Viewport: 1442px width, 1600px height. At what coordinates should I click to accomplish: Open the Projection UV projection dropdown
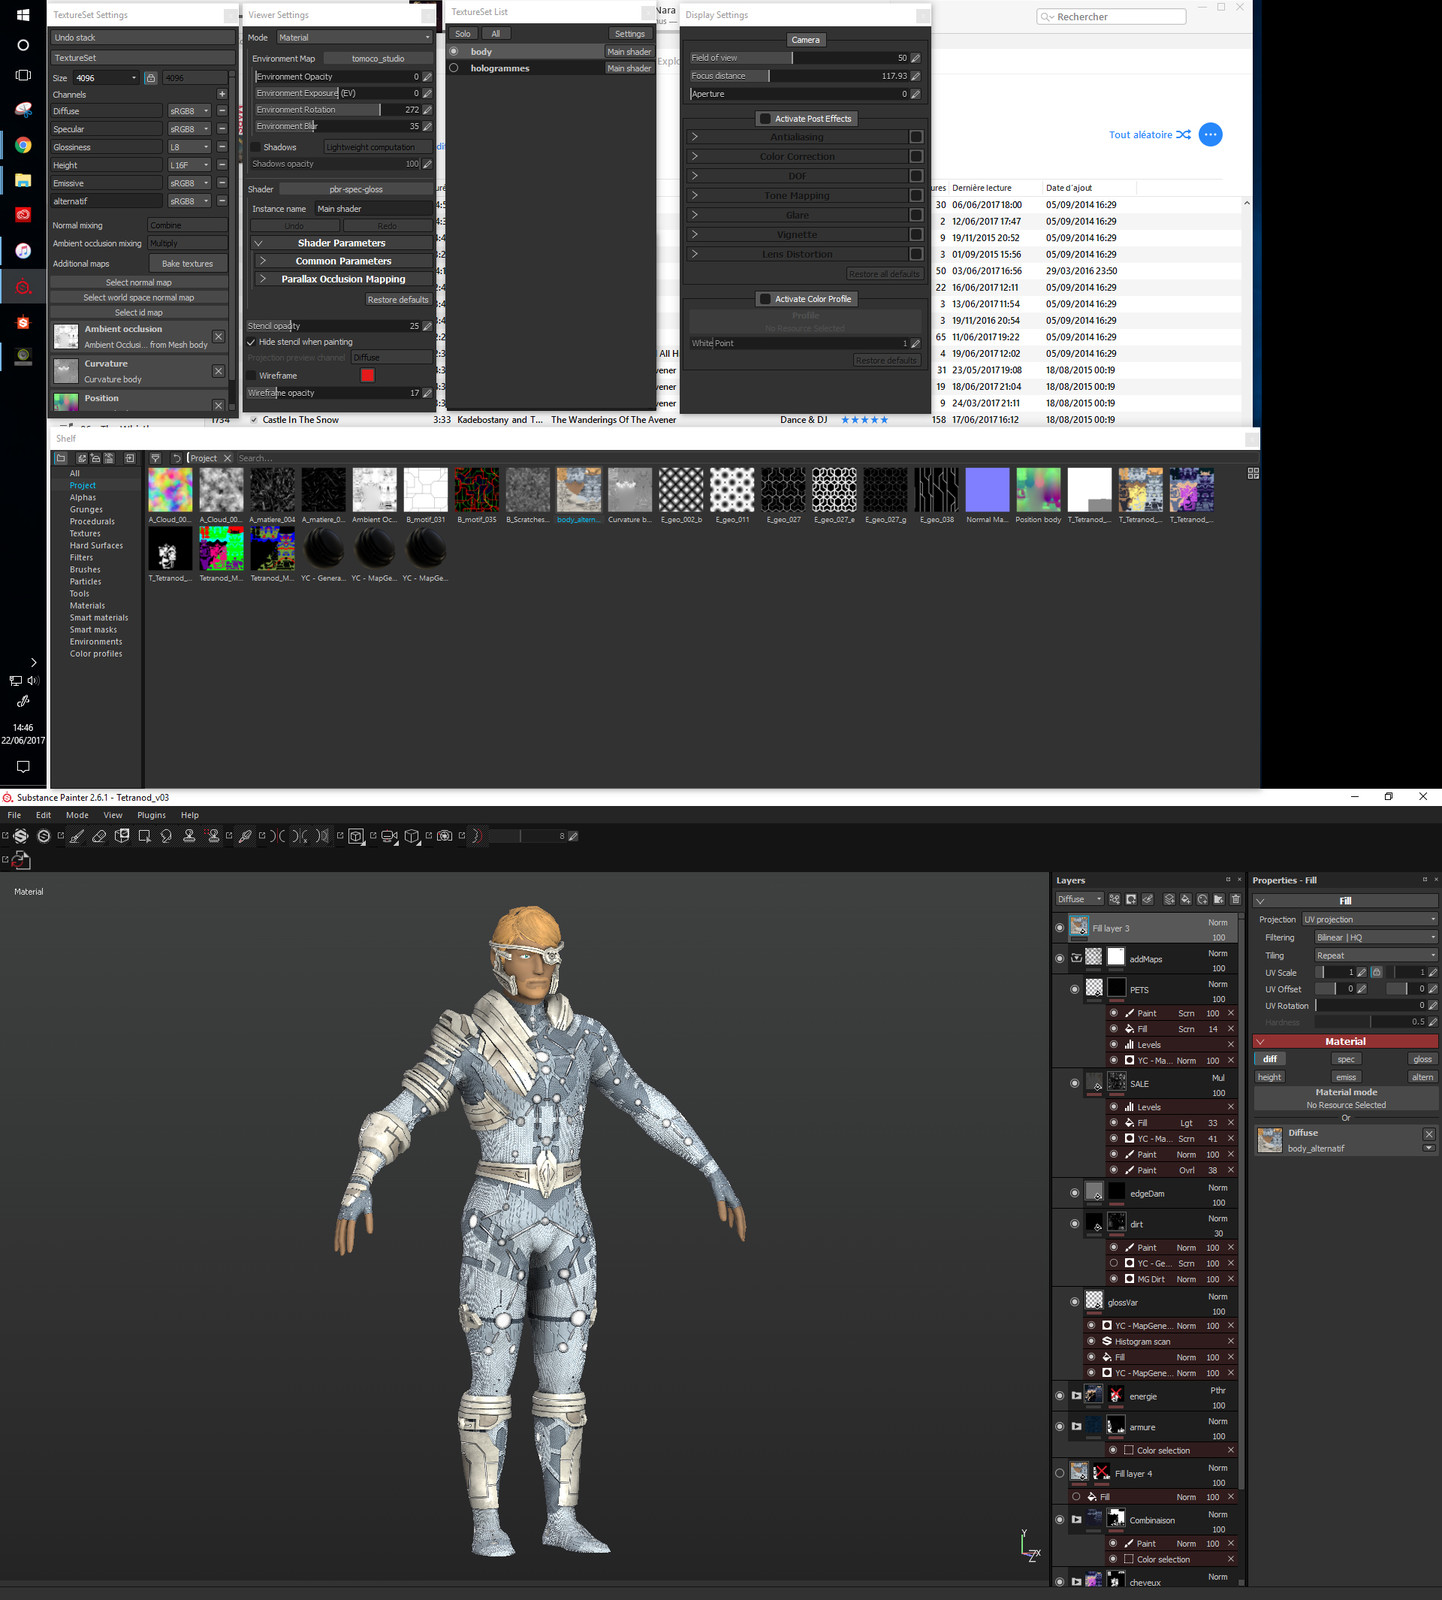tap(1369, 919)
